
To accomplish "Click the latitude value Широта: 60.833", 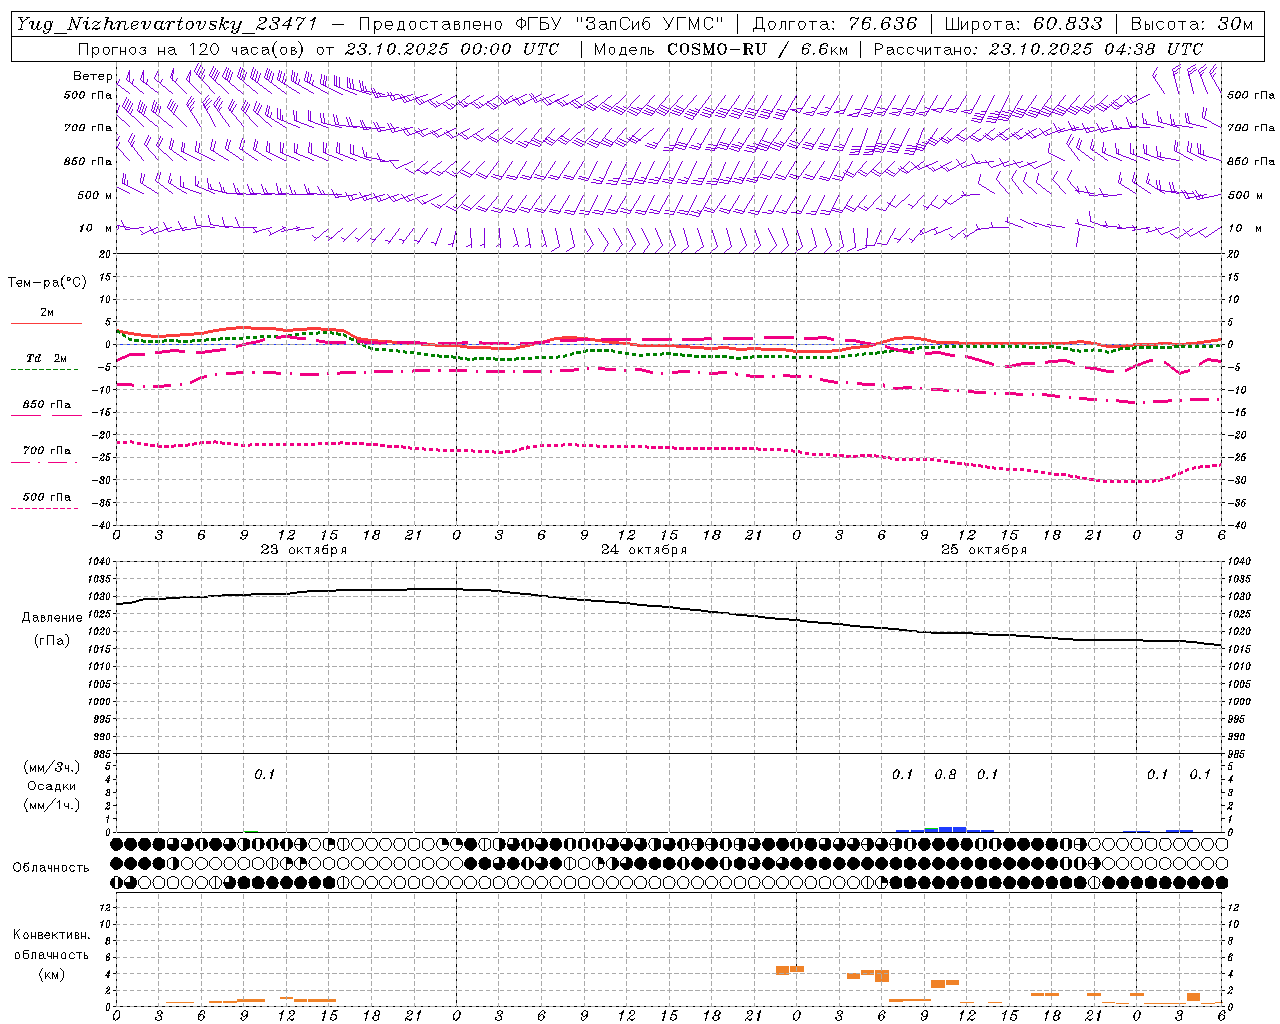I will click(x=1023, y=24).
